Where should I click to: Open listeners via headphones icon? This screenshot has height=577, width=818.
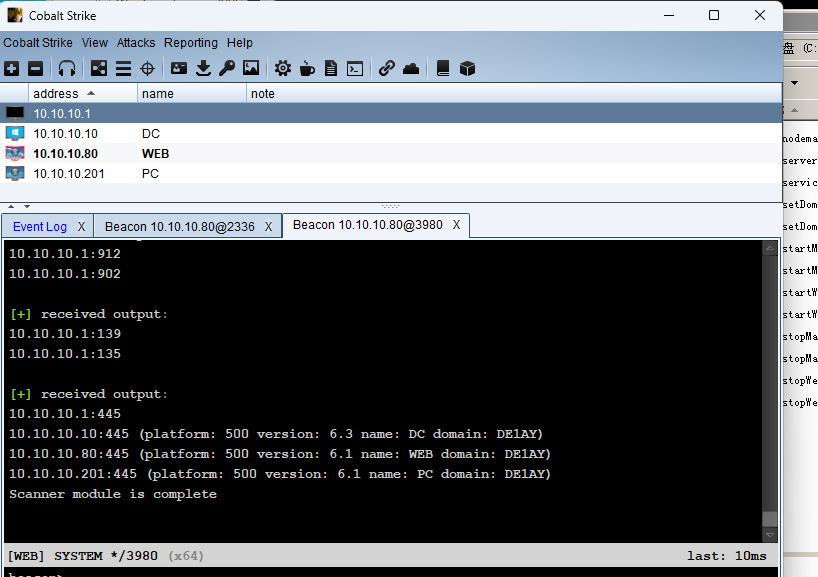pos(67,68)
